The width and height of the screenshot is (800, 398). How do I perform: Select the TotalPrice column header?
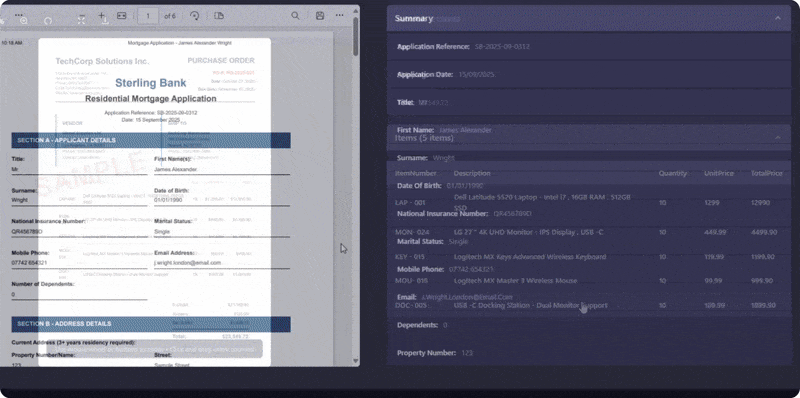tap(766, 173)
